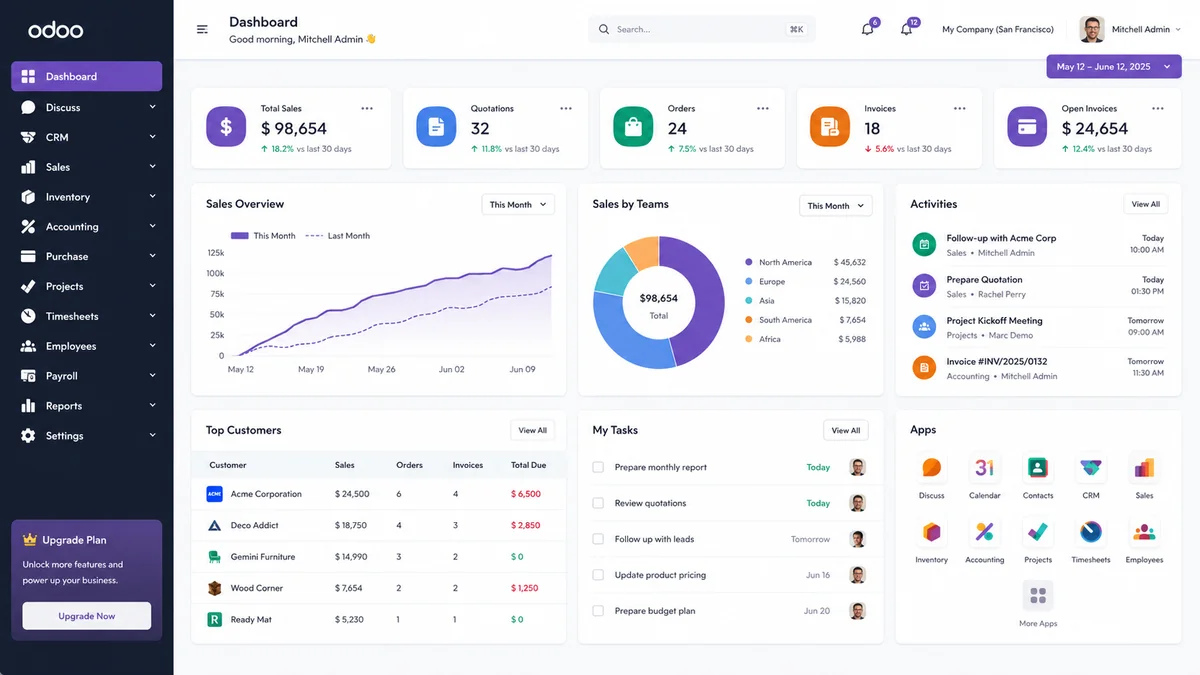1200x675 pixels.
Task: Expand the Settings sidebar chevron
Action: (153, 435)
